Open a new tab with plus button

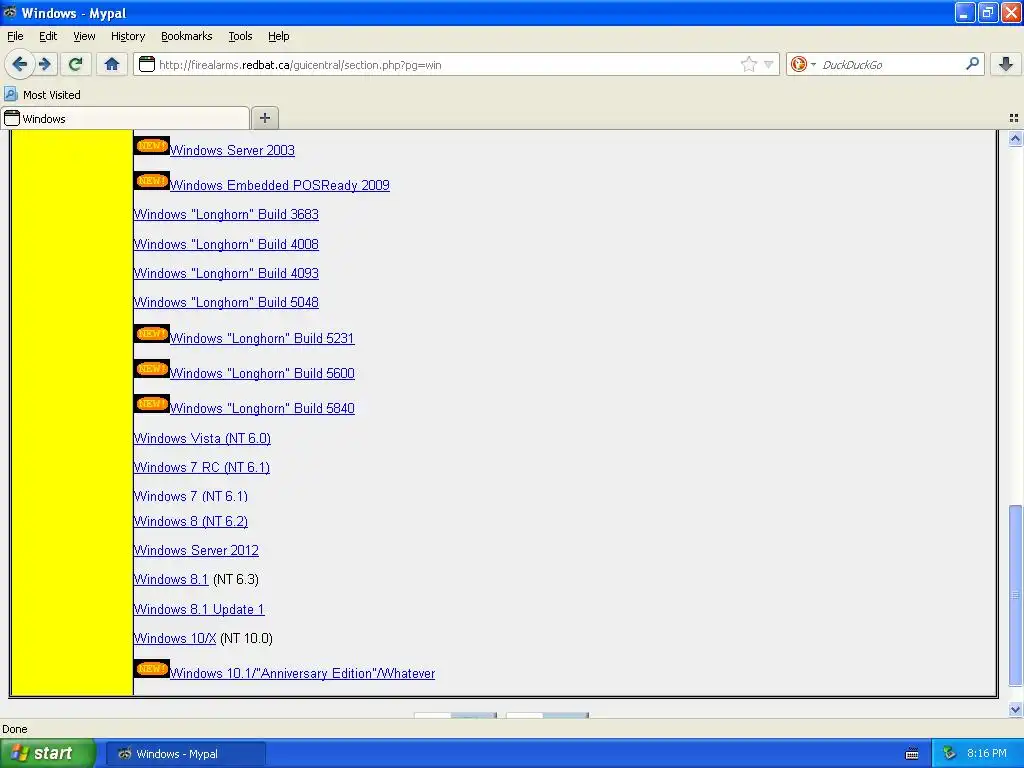[264, 118]
